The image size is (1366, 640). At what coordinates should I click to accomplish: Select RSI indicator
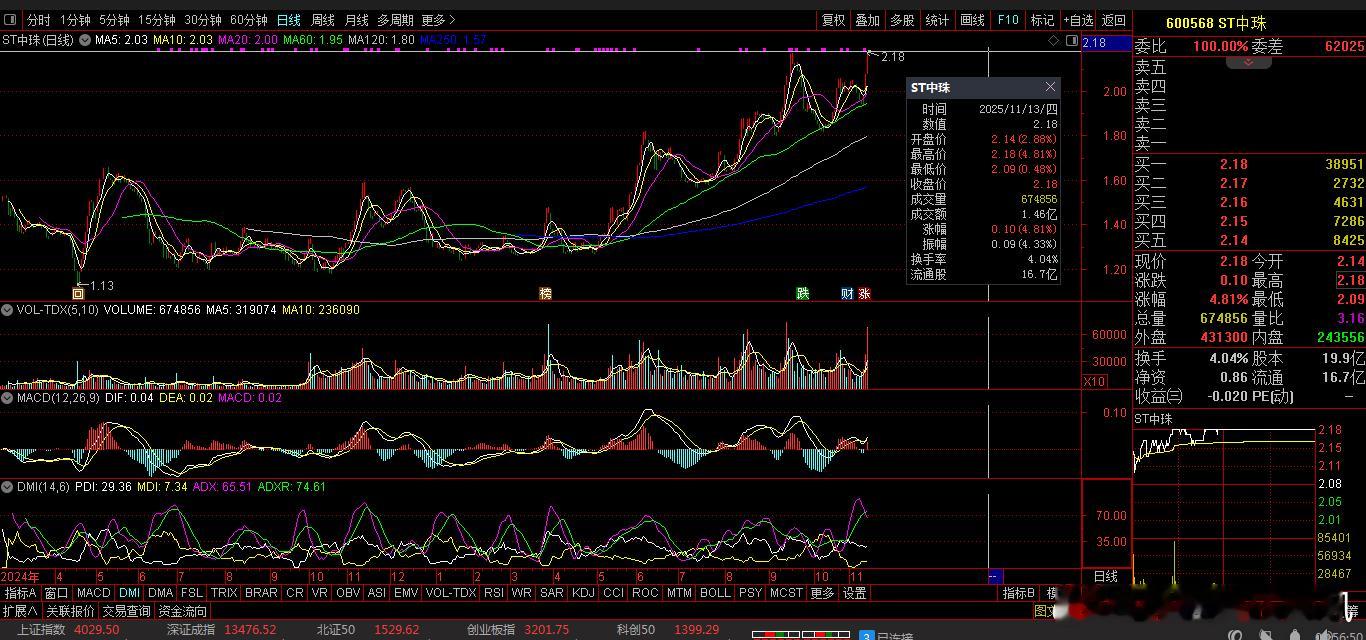(x=493, y=593)
